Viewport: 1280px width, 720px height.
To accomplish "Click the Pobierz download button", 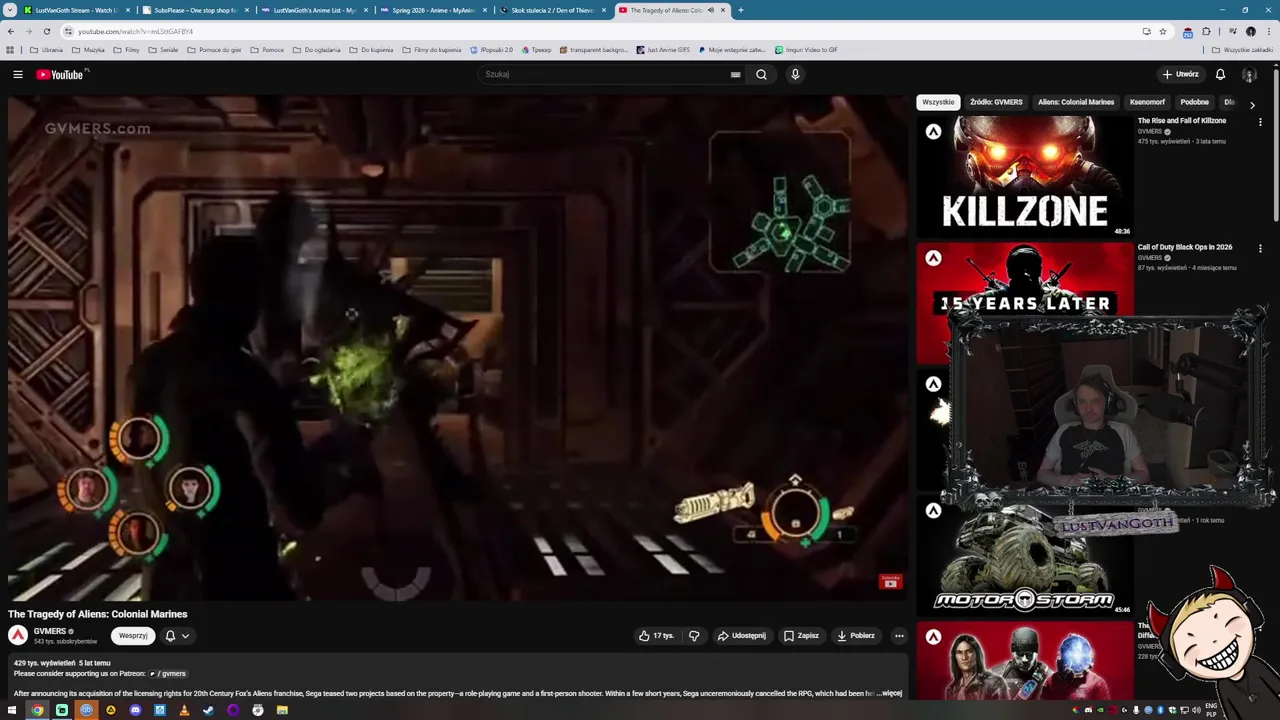I will click(856, 635).
